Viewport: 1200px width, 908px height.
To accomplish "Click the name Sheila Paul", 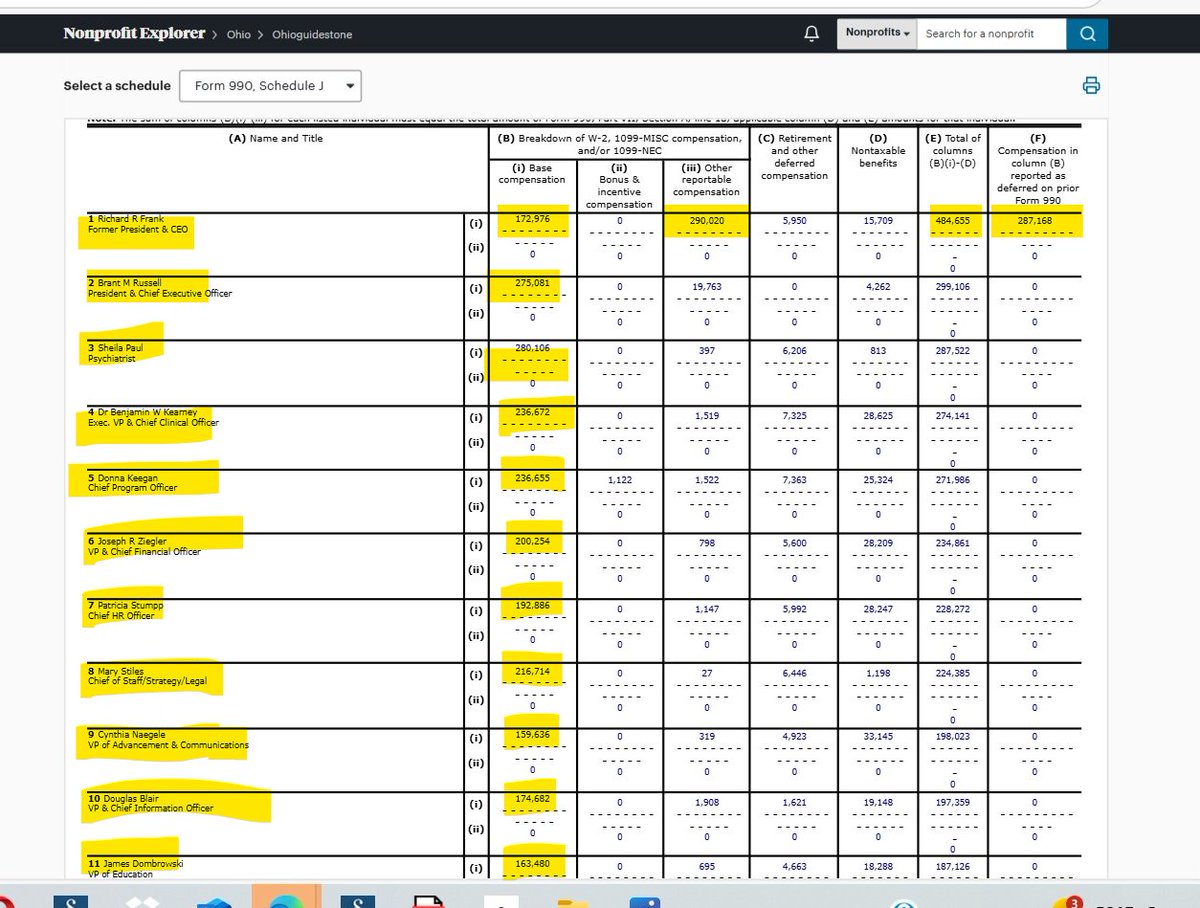I will coord(119,348).
